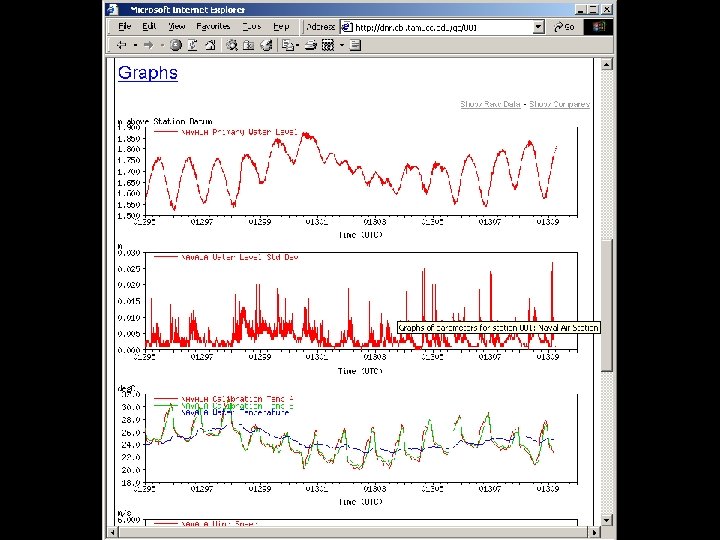Click the horizontal scrollbar left arrow
The height and width of the screenshot is (540, 720).
113,532
